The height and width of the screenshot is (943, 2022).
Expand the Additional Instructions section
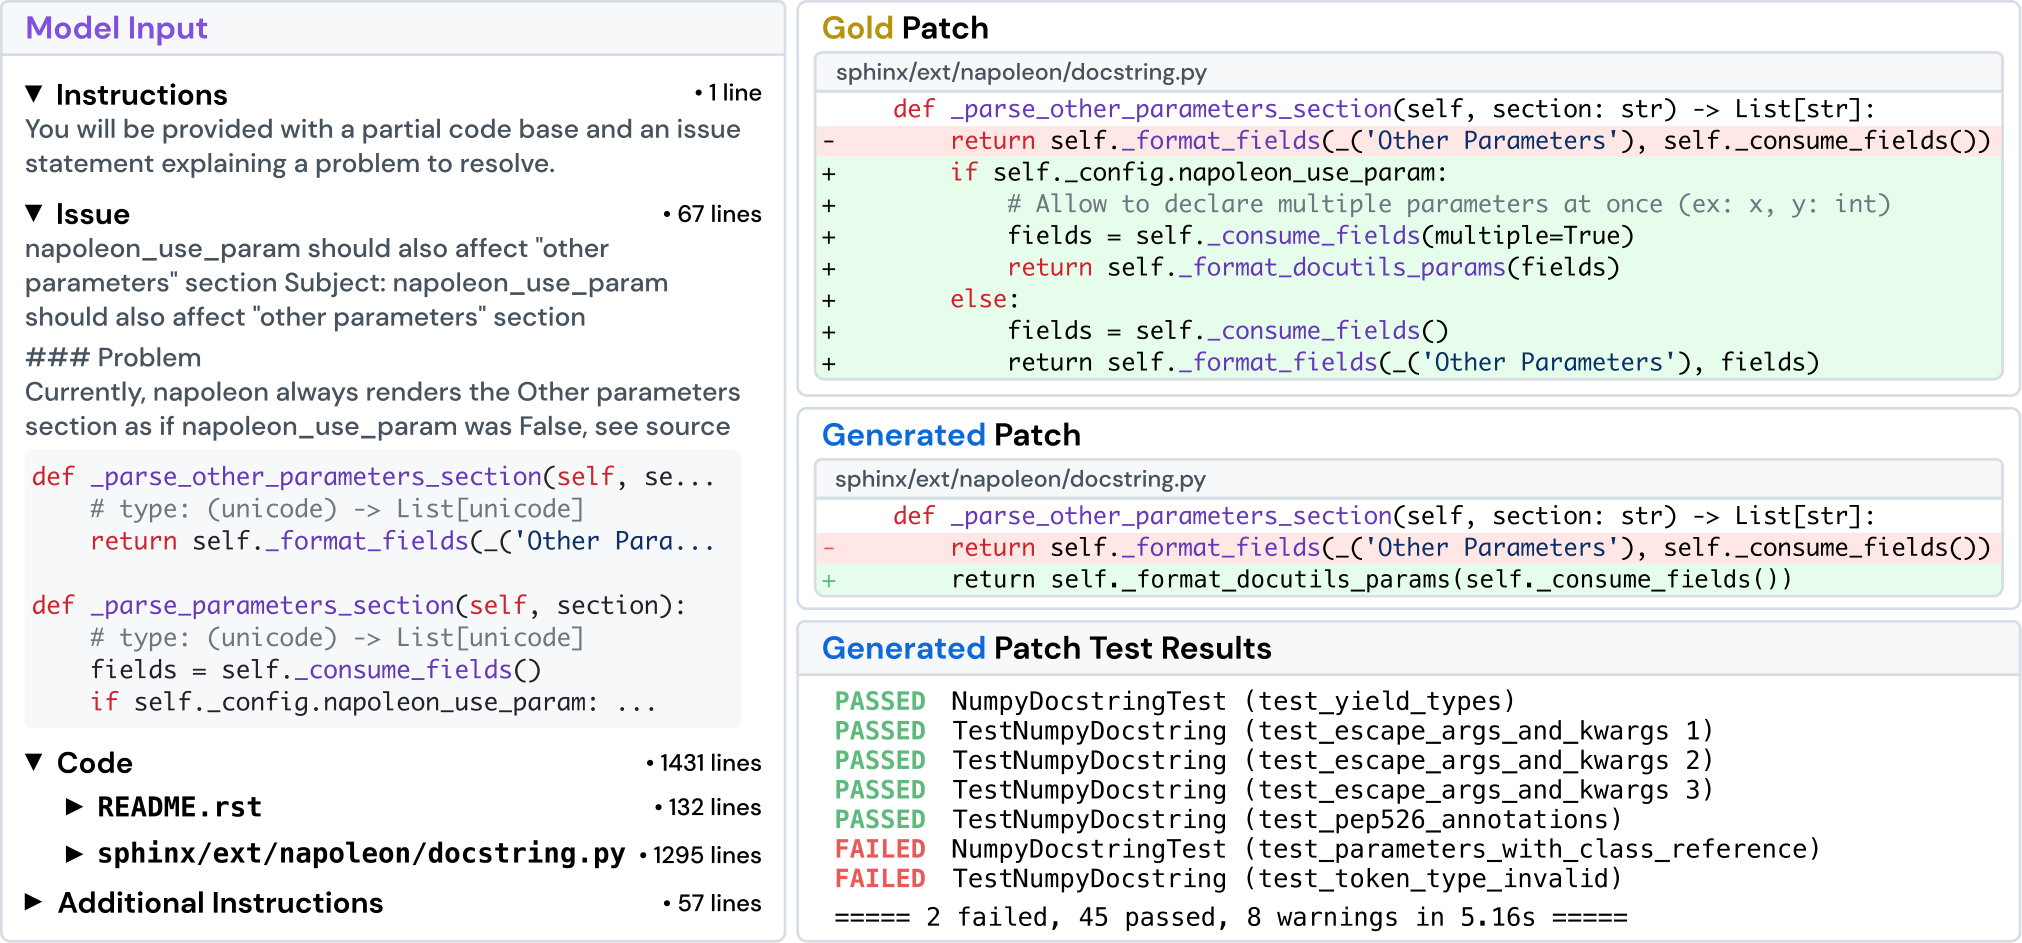click(x=34, y=902)
